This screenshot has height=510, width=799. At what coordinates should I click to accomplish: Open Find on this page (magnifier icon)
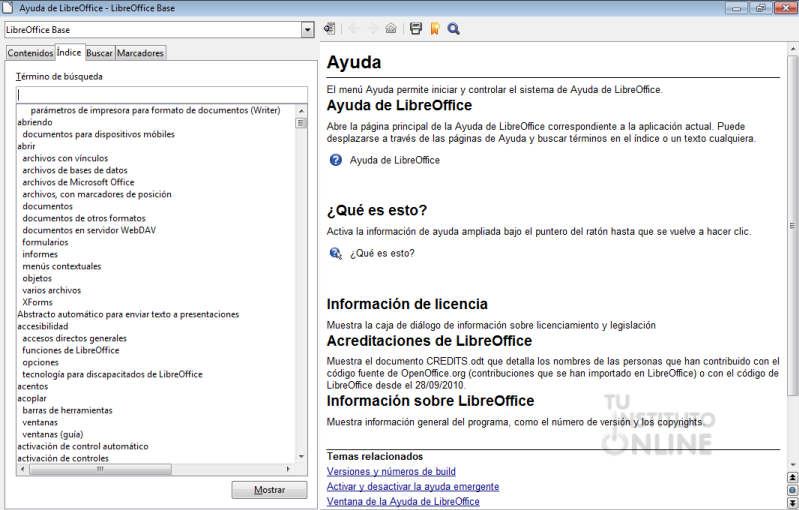[x=454, y=29]
